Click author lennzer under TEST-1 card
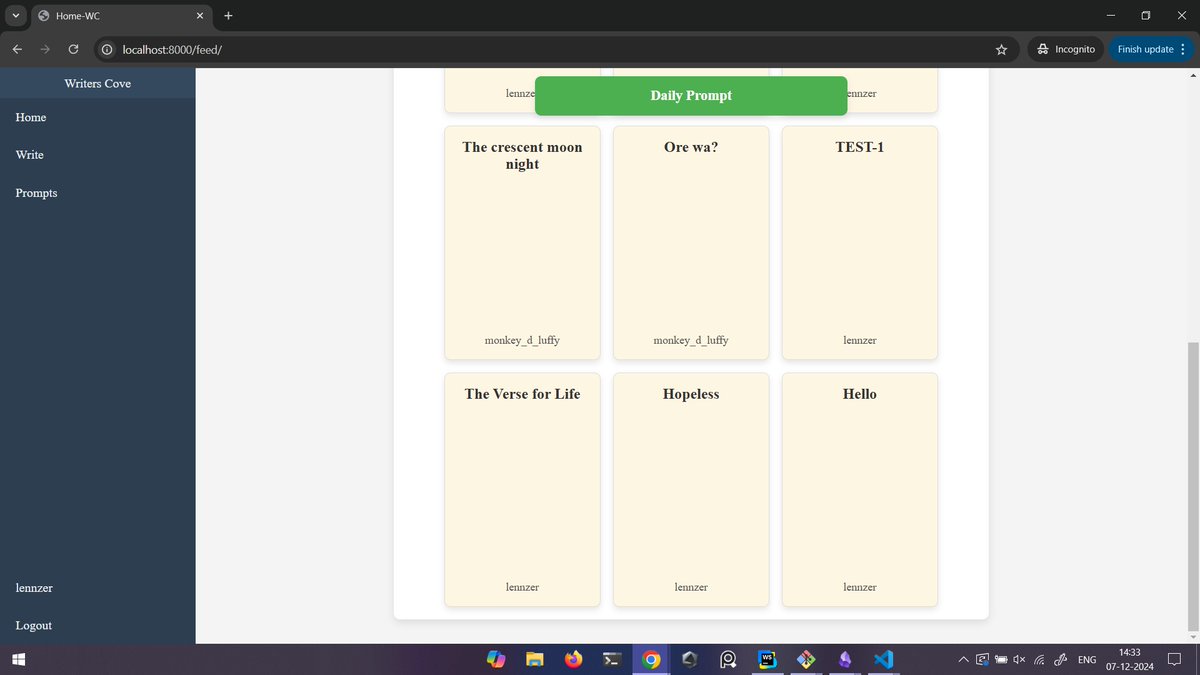1200x675 pixels. [x=860, y=340]
